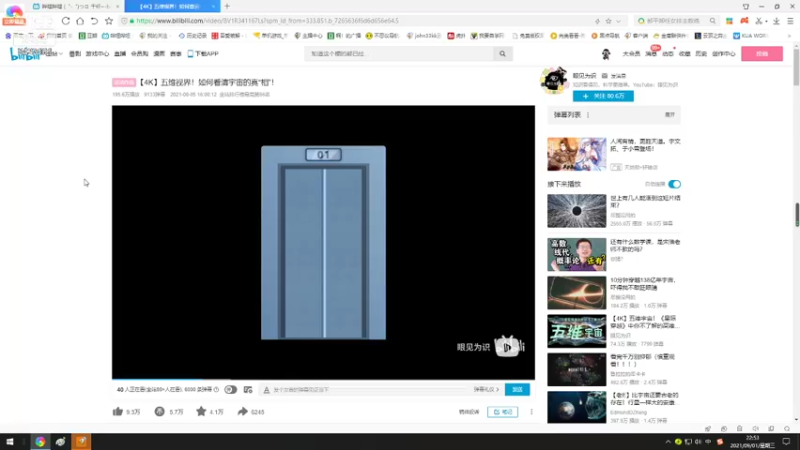Send danmaku with the blue send button
800x450 pixels.
(517, 389)
